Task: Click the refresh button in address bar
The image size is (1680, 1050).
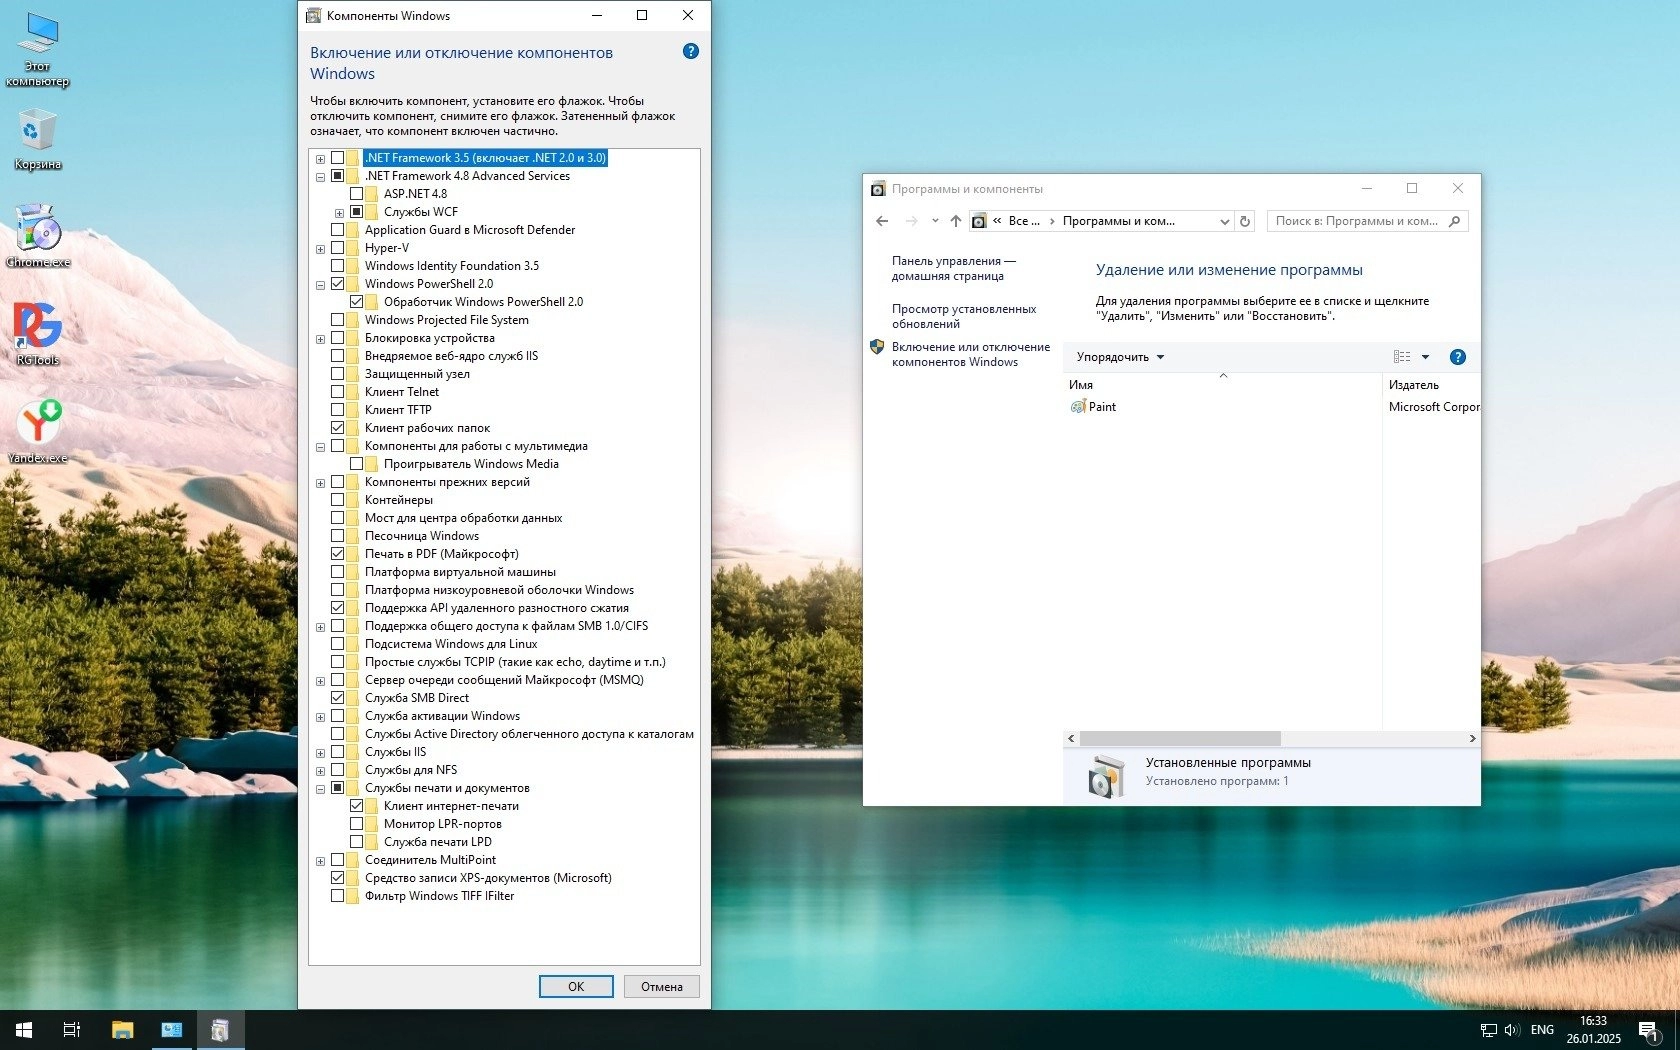Action: pos(1245,221)
